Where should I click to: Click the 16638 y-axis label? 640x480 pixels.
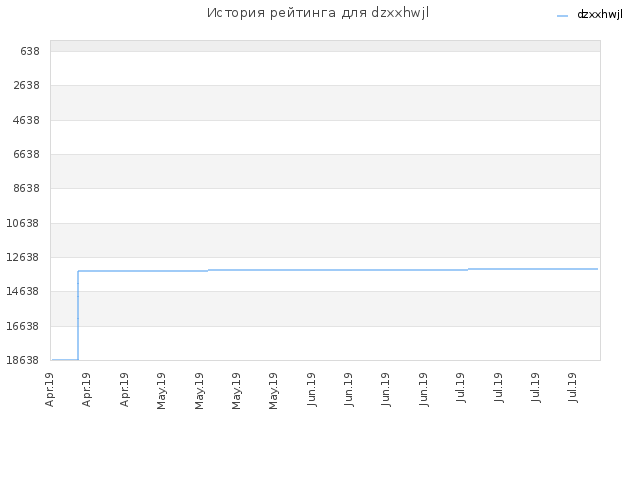[23, 326]
